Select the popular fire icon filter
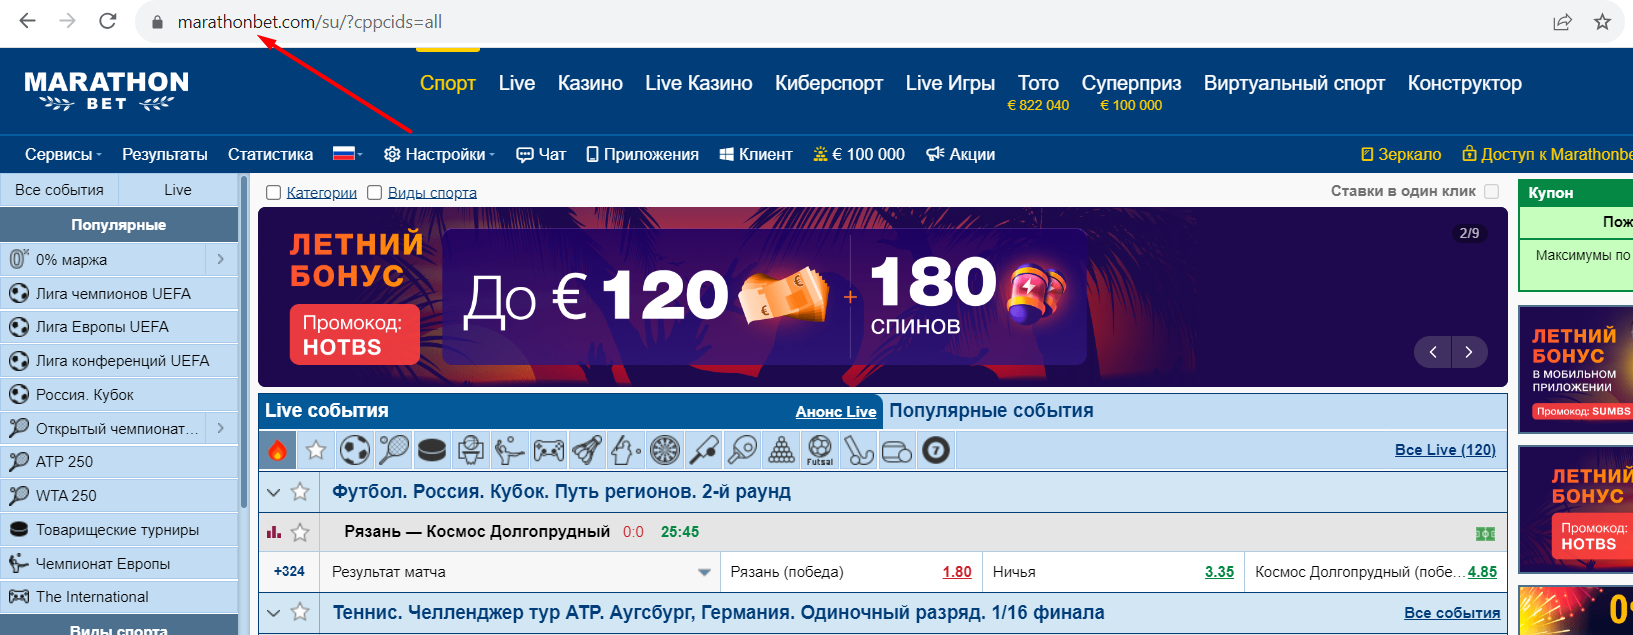 pos(277,450)
